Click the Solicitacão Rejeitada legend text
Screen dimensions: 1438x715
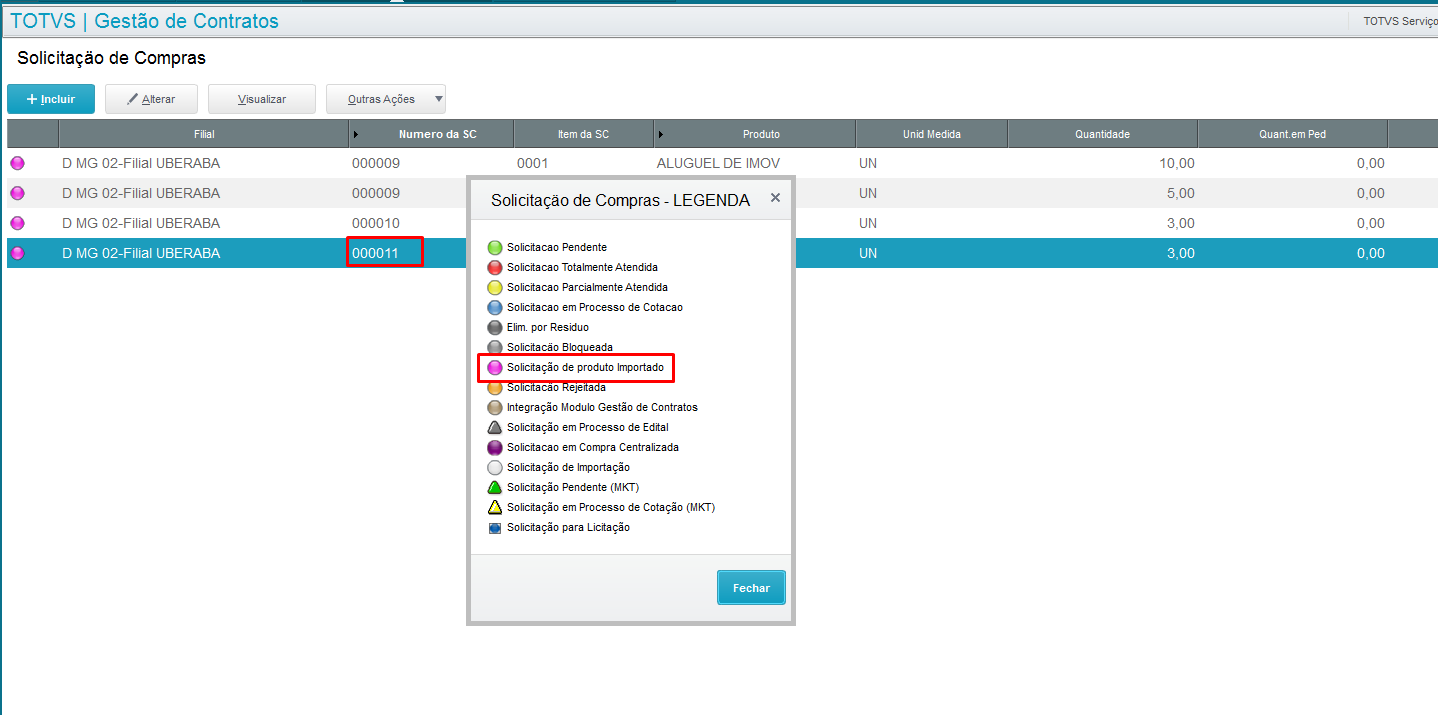[x=556, y=387]
